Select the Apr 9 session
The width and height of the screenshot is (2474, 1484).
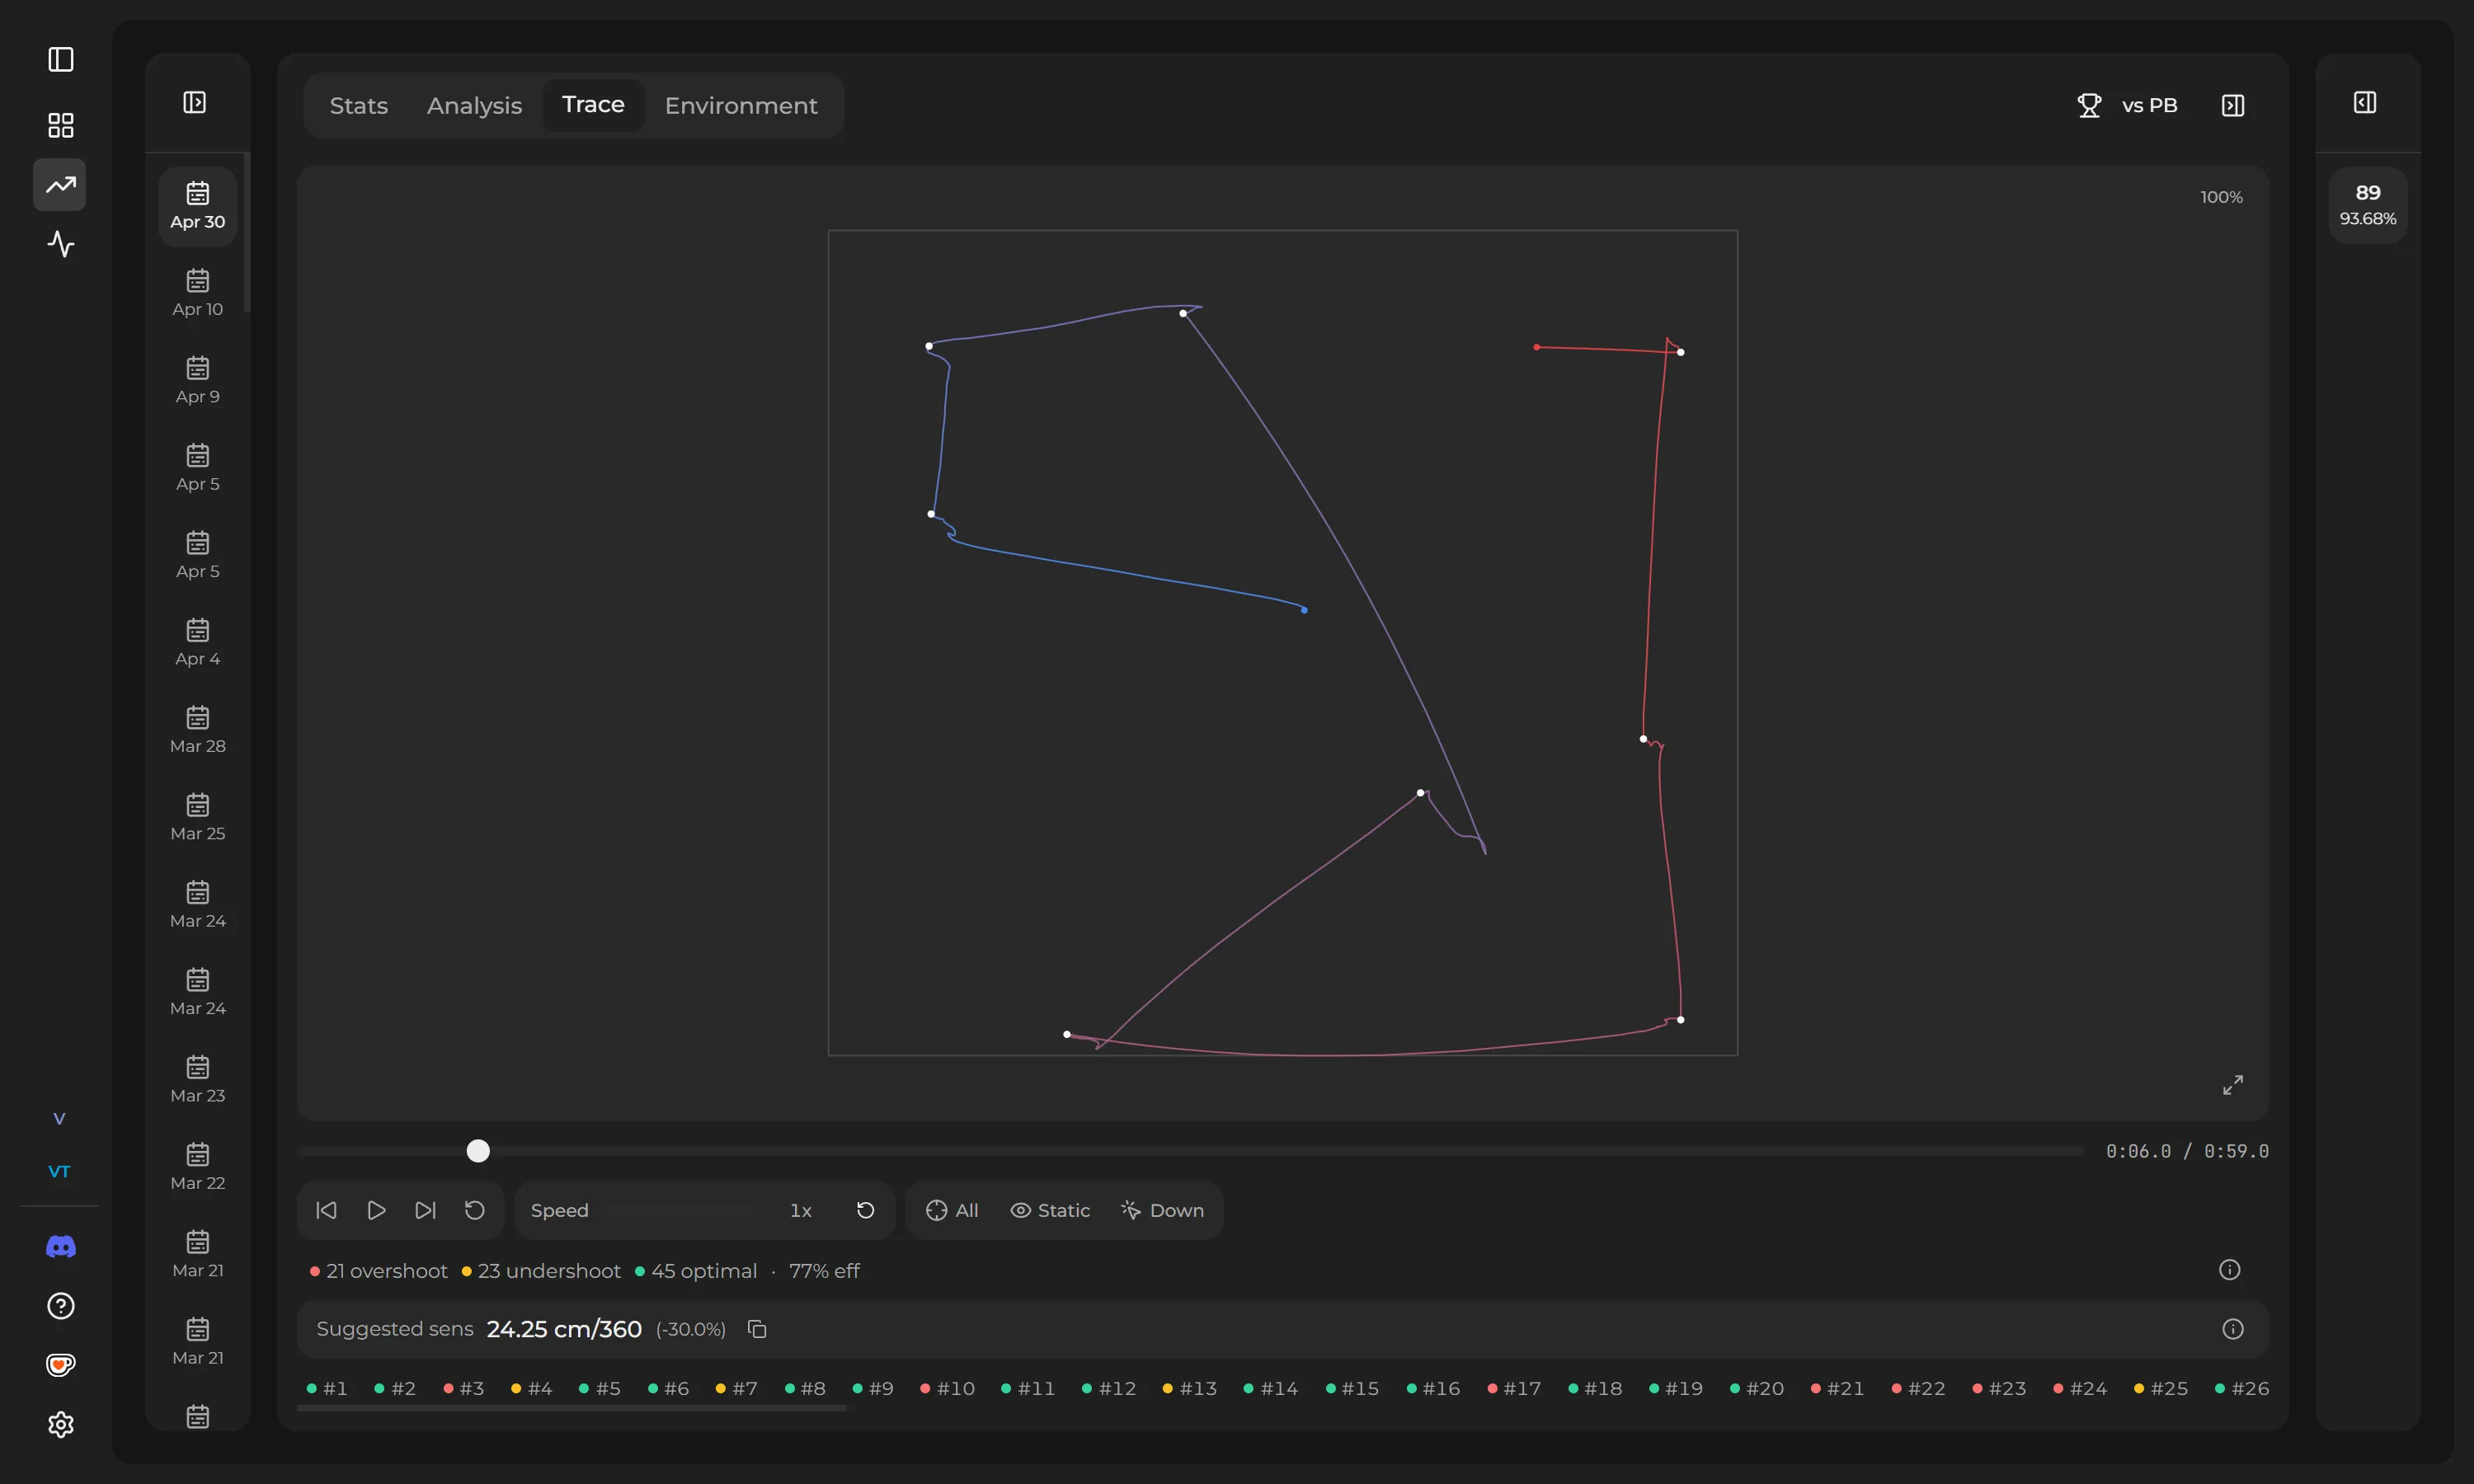pyautogui.click(x=198, y=380)
